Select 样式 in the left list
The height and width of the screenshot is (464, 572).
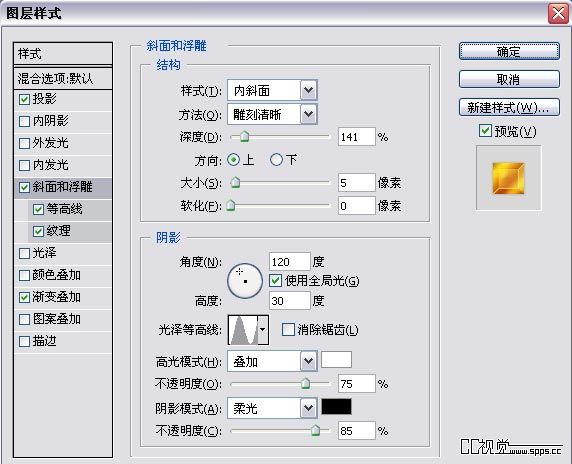(63, 54)
